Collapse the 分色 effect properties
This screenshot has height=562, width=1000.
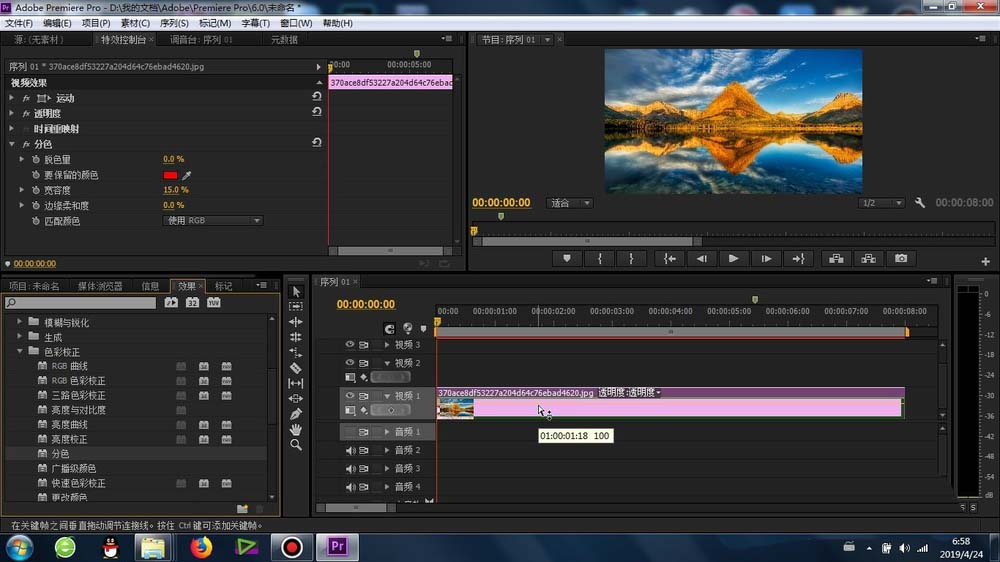click(11, 144)
